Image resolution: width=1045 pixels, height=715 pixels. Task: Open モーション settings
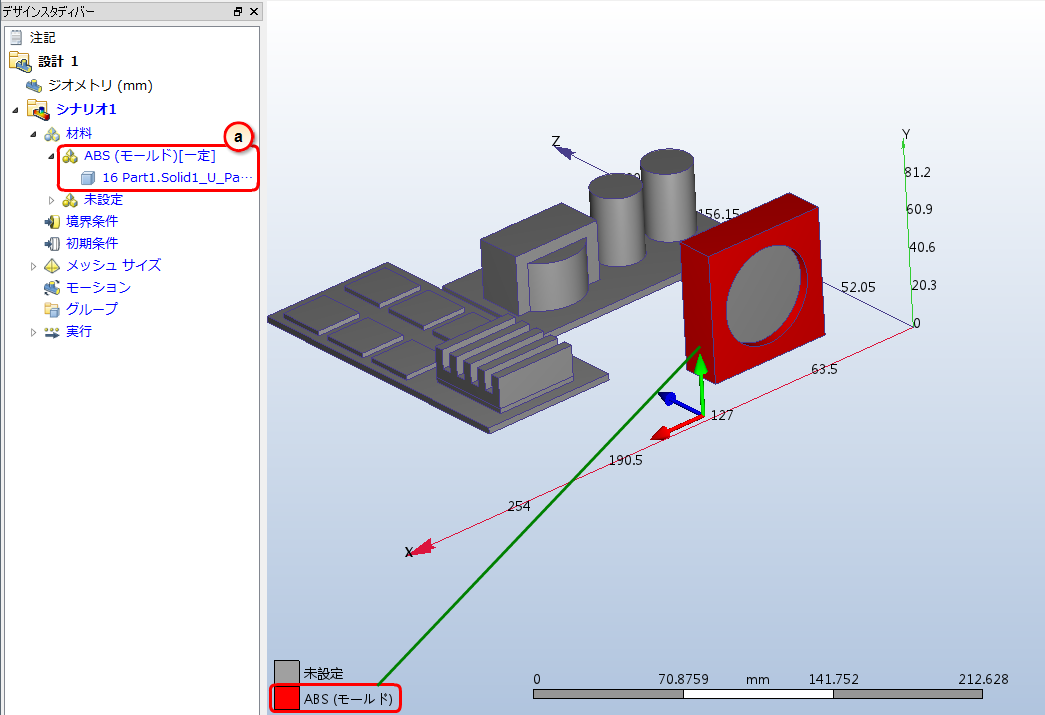pos(99,287)
